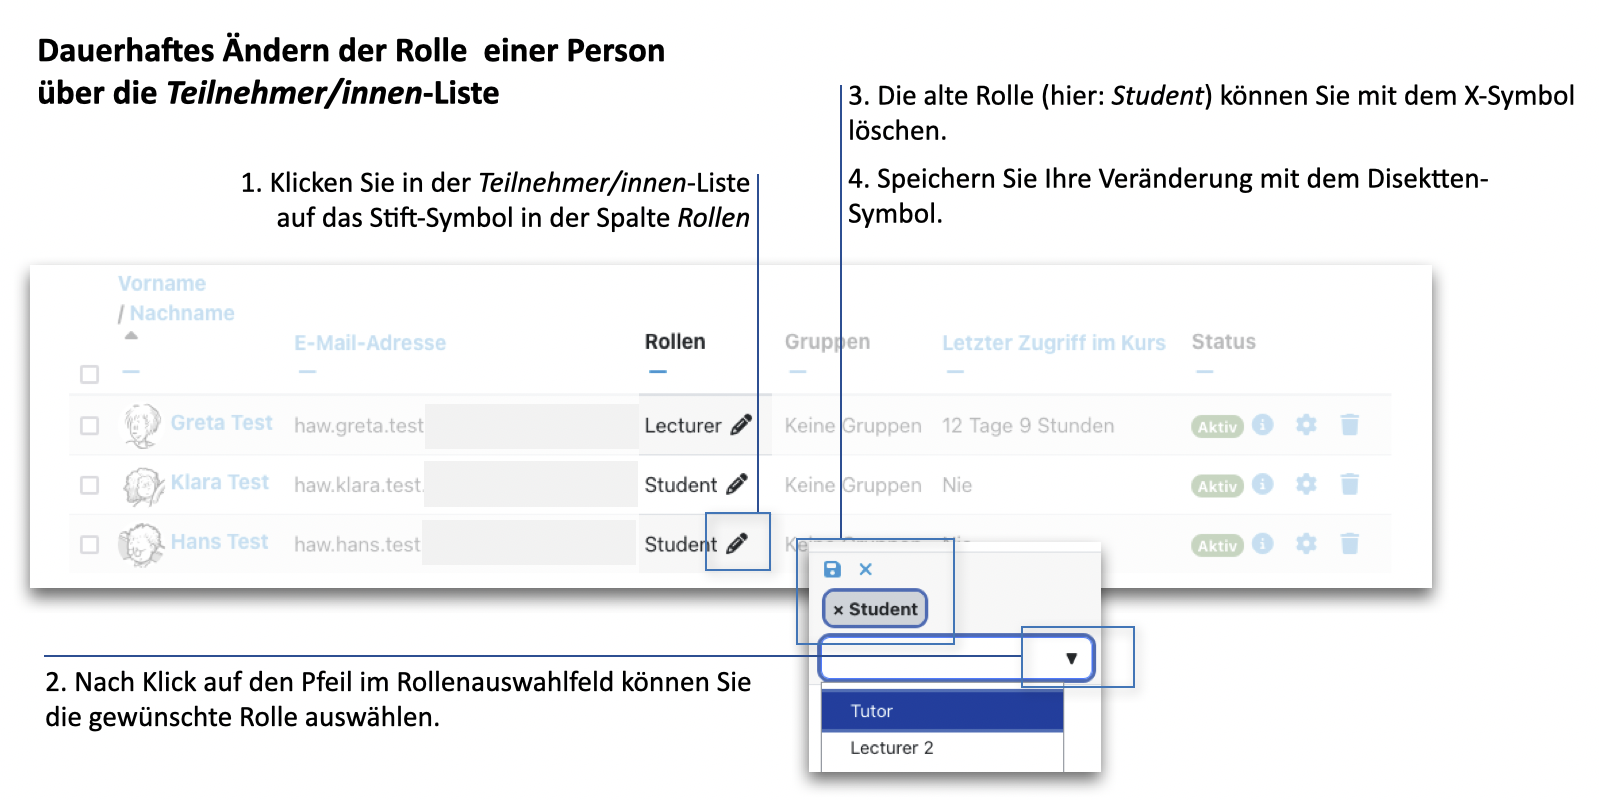Viewport: 1599px width, 800px height.
Task: Cancel role editing with the X icon
Action: [x=866, y=569]
